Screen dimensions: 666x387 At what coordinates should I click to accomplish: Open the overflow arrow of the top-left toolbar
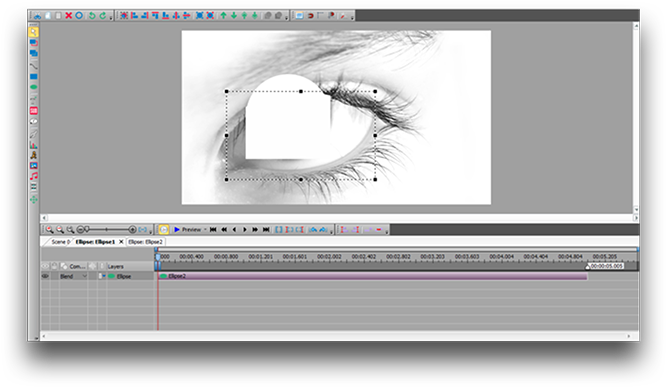tap(111, 17)
